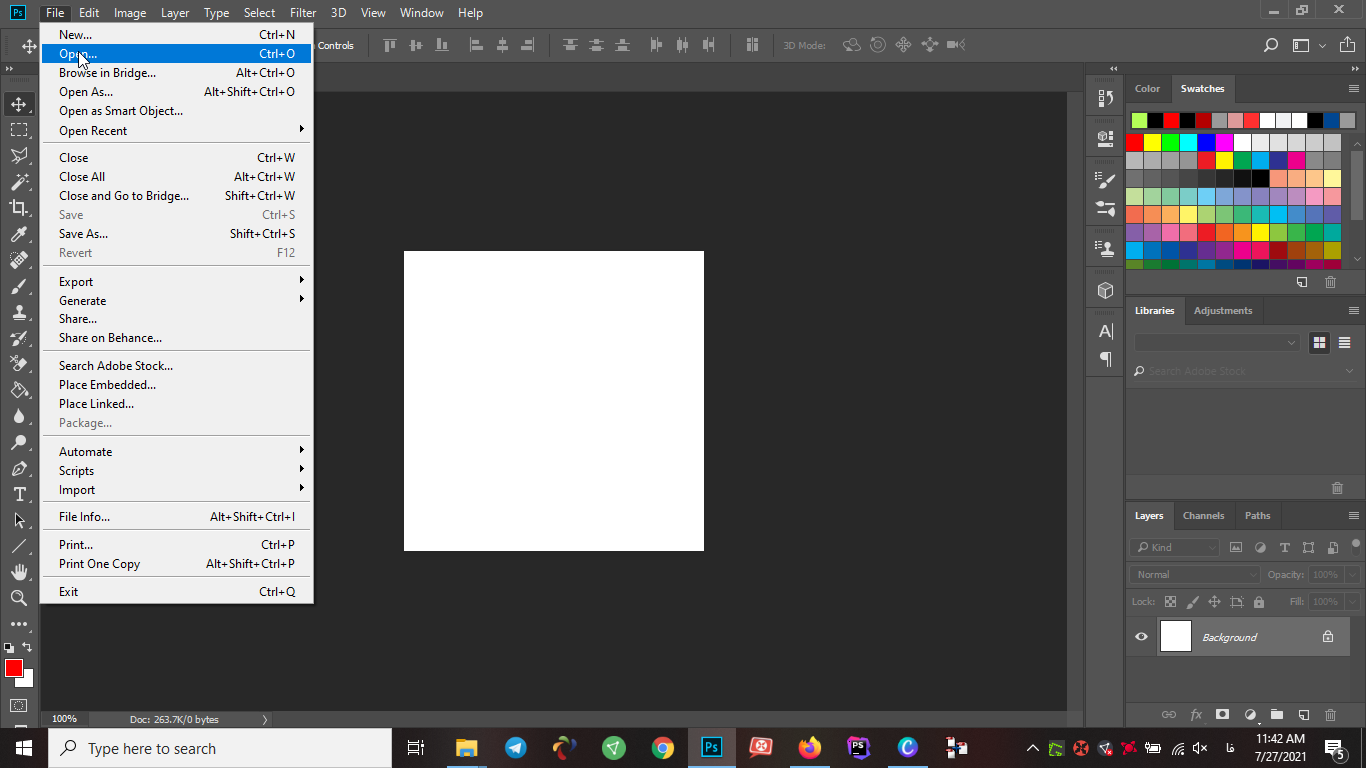Select the Magic Wand tool
The height and width of the screenshot is (768, 1366).
[x=19, y=182]
